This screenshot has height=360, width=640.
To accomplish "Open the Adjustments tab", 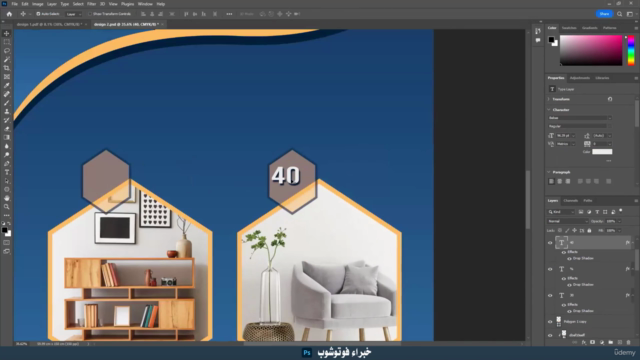I will pyautogui.click(x=580, y=78).
